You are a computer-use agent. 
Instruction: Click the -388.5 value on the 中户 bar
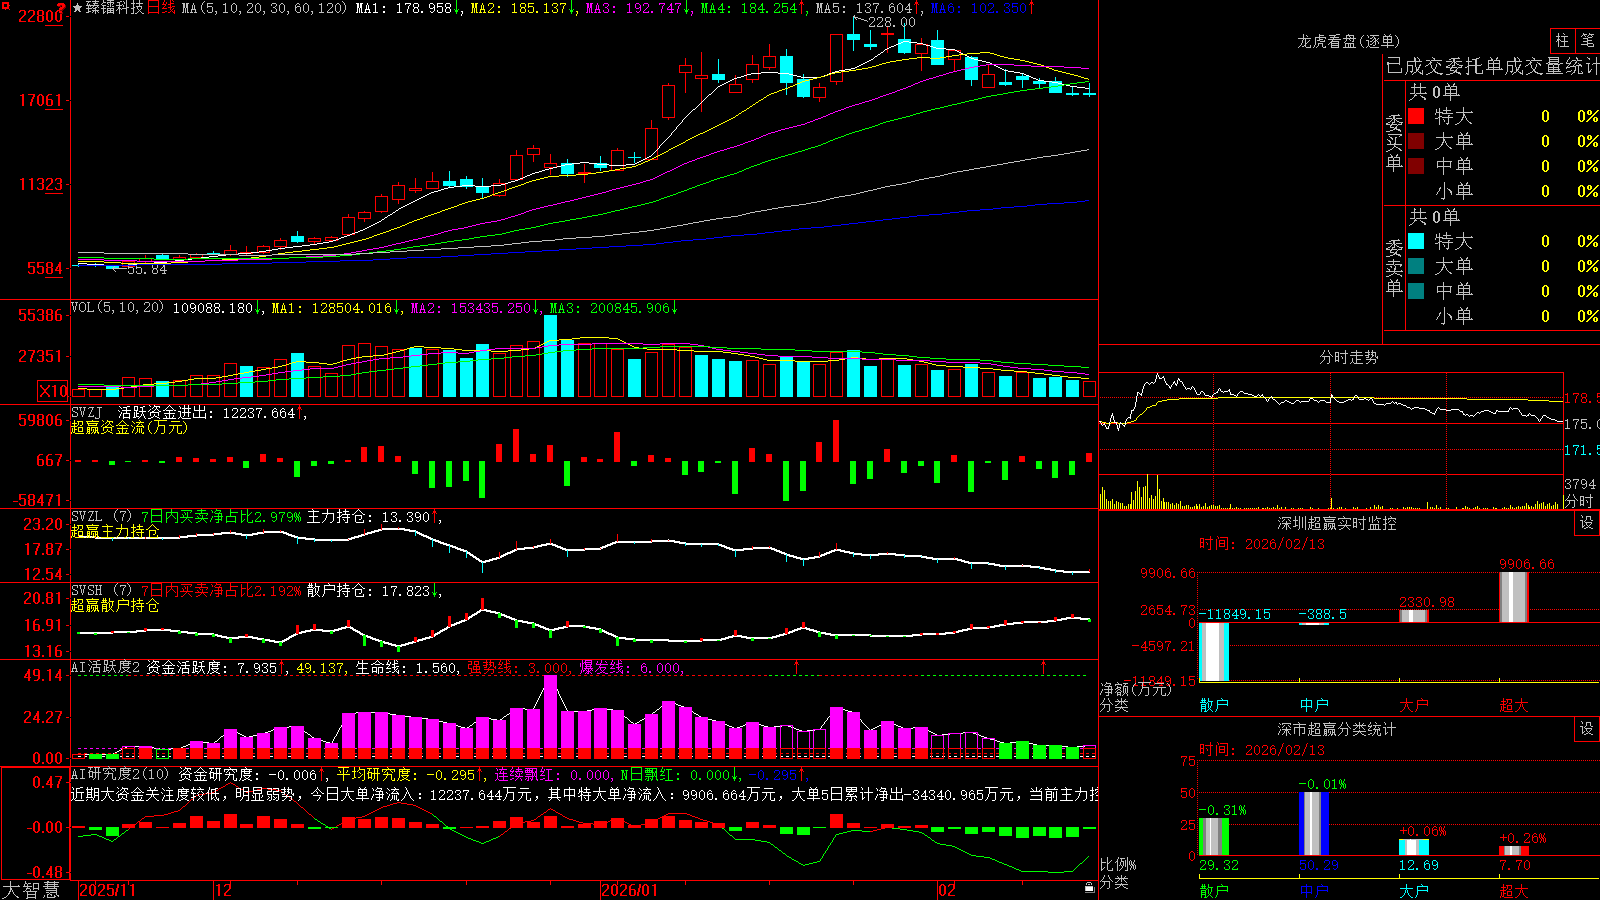click(x=1323, y=615)
